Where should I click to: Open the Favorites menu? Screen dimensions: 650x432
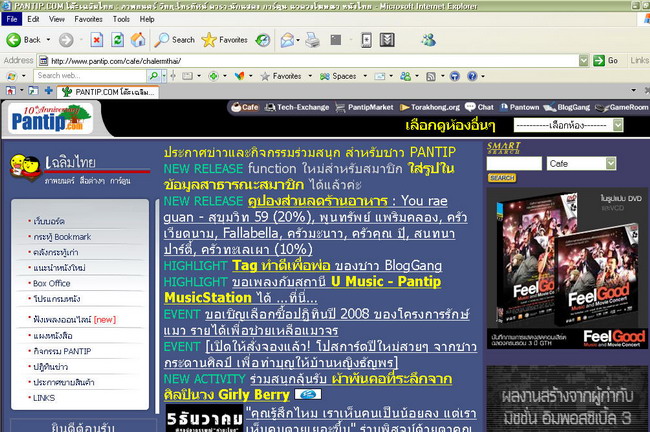[88, 19]
